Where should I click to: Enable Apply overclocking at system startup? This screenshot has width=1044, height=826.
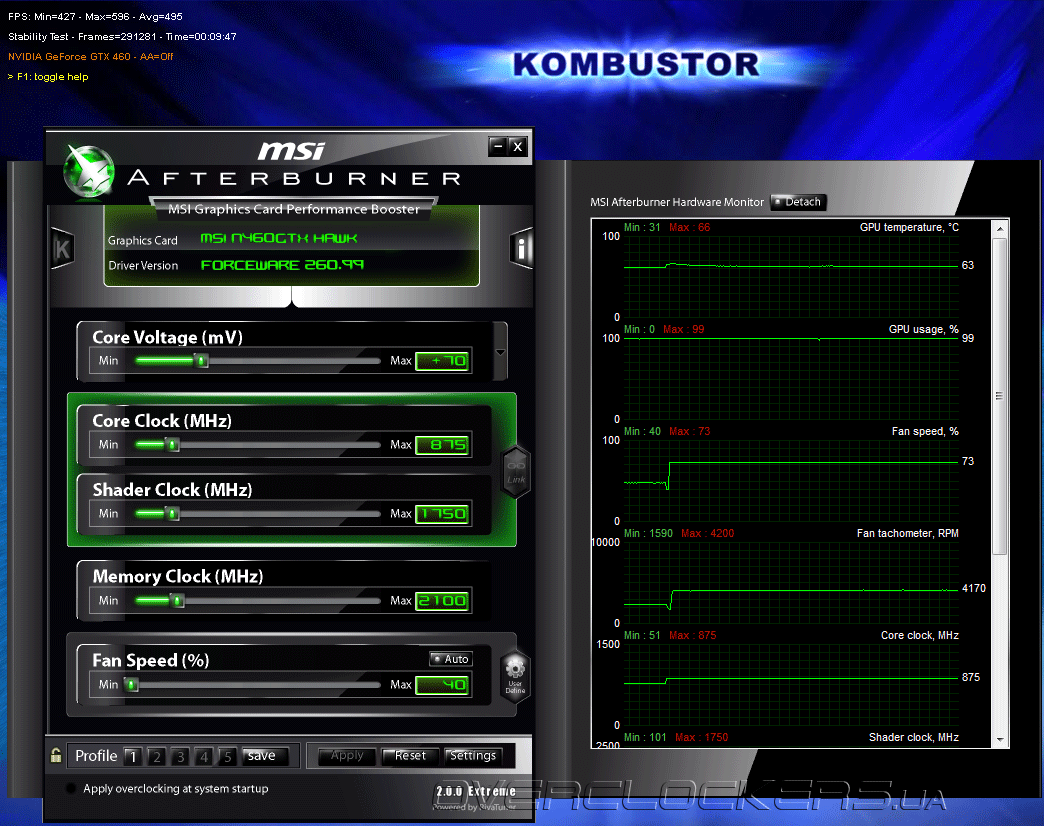(71, 789)
